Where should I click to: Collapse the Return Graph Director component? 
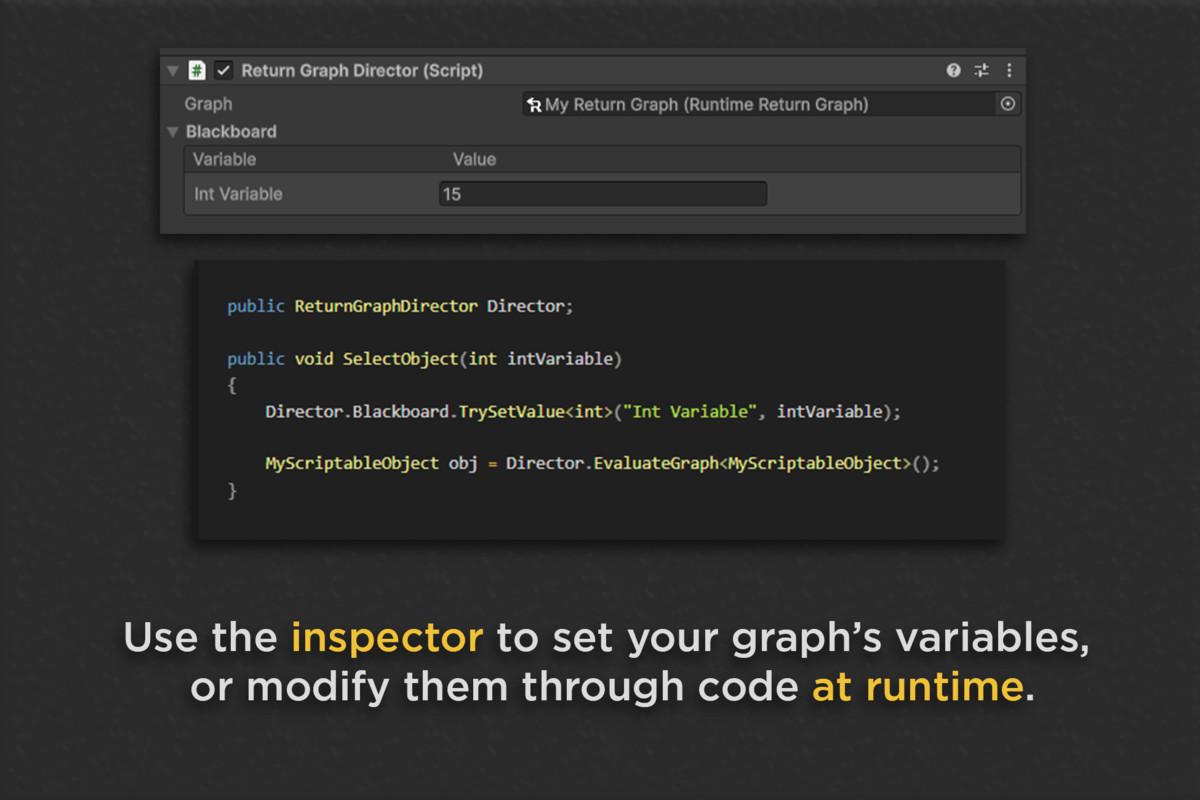(x=173, y=71)
